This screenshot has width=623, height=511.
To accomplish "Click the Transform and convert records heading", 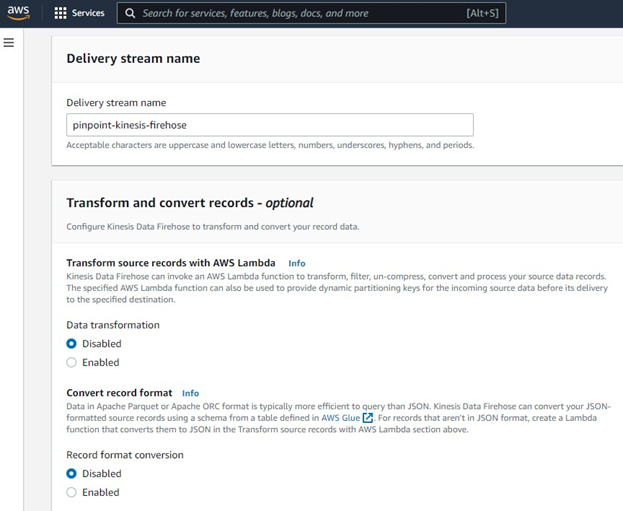I will 189,202.
